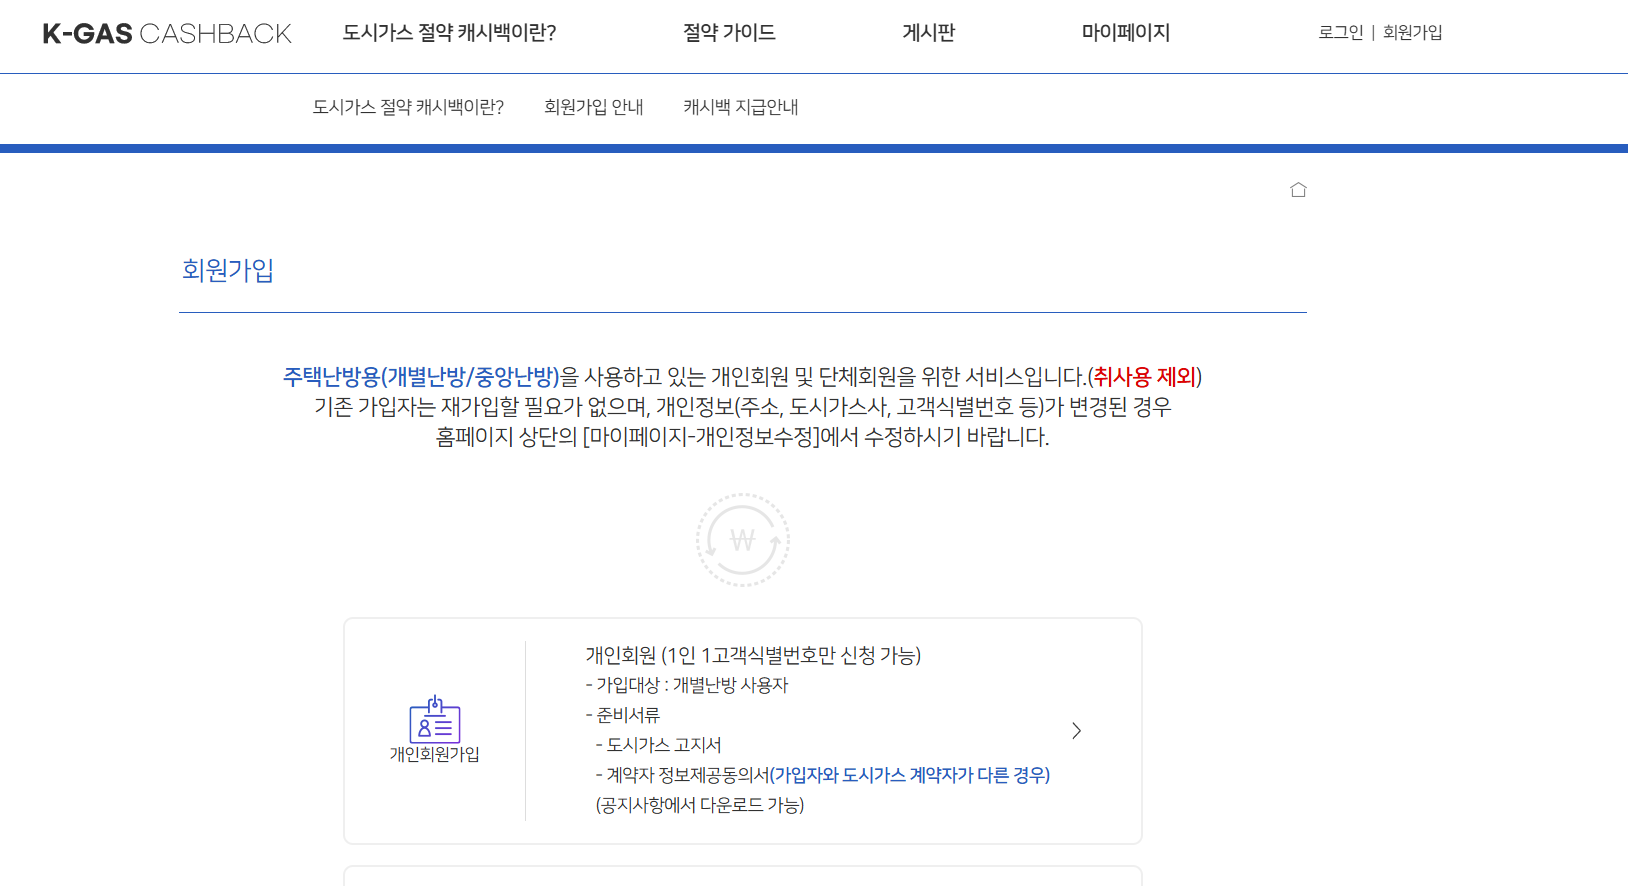
Task: Click the 도시가스 고지서 line
Action: point(659,745)
